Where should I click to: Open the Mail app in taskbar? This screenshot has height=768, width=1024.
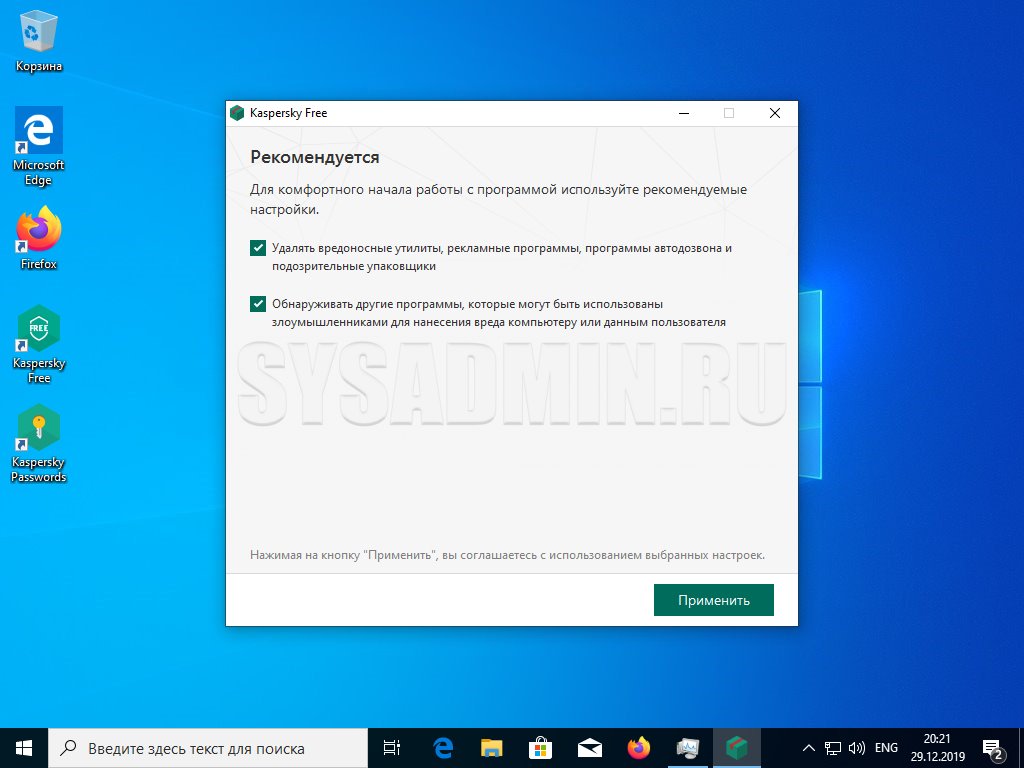[589, 747]
